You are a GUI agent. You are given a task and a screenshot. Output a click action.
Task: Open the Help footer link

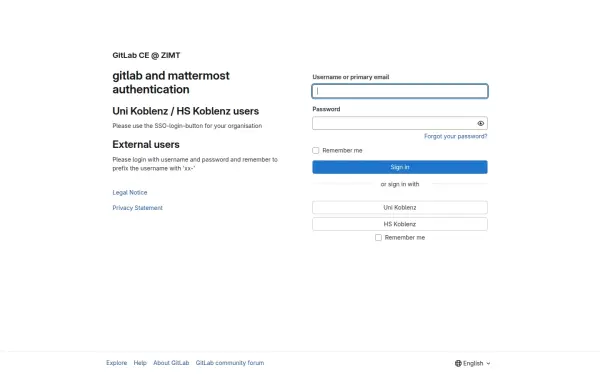140,363
